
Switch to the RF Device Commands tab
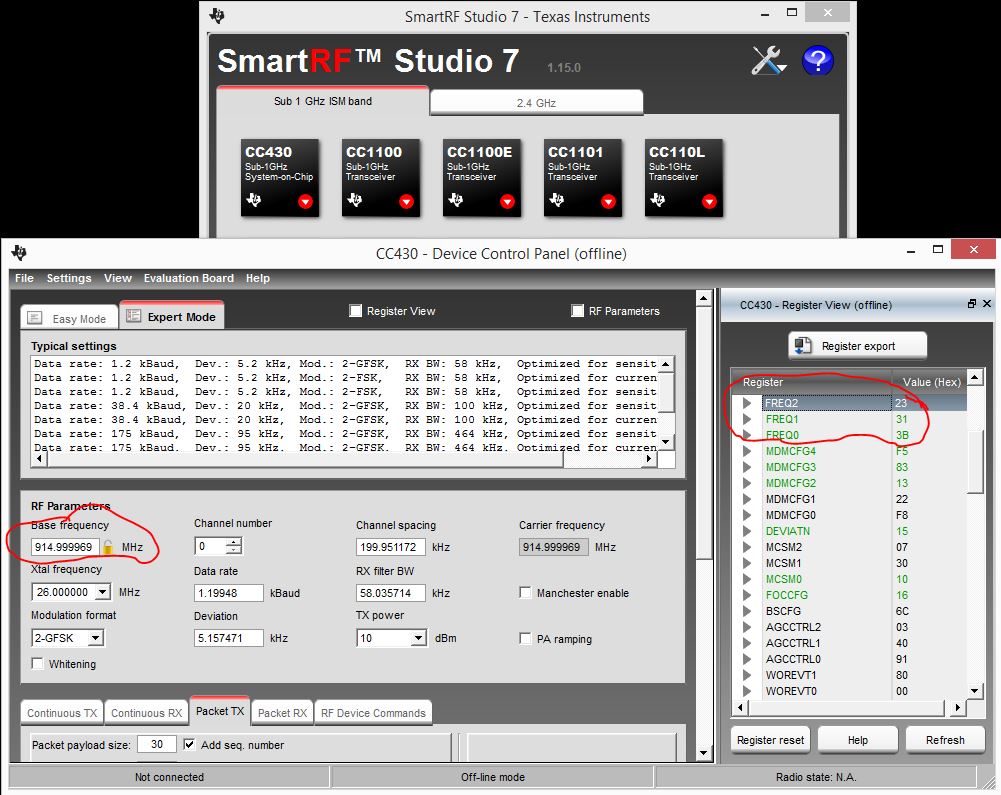point(373,713)
